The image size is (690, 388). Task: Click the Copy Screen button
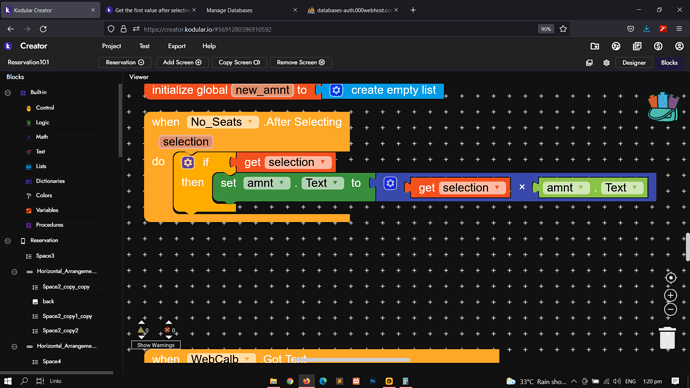[x=239, y=62]
